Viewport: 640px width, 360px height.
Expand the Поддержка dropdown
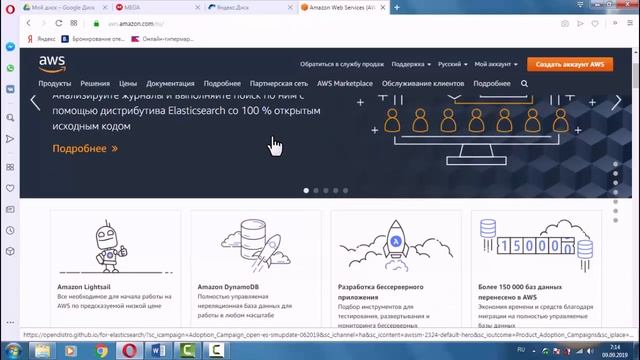[411, 64]
